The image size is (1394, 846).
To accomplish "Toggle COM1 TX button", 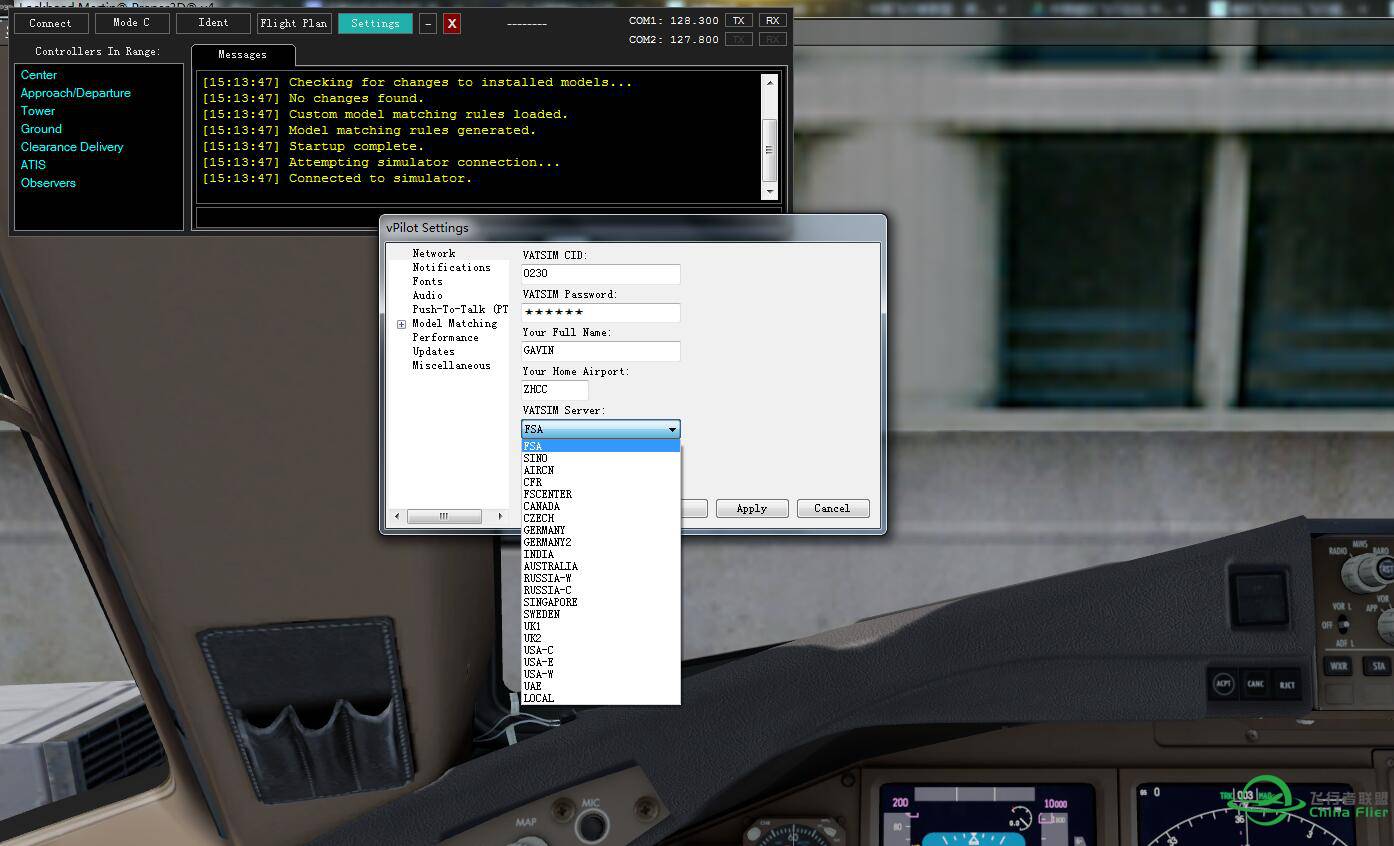I will (x=738, y=20).
